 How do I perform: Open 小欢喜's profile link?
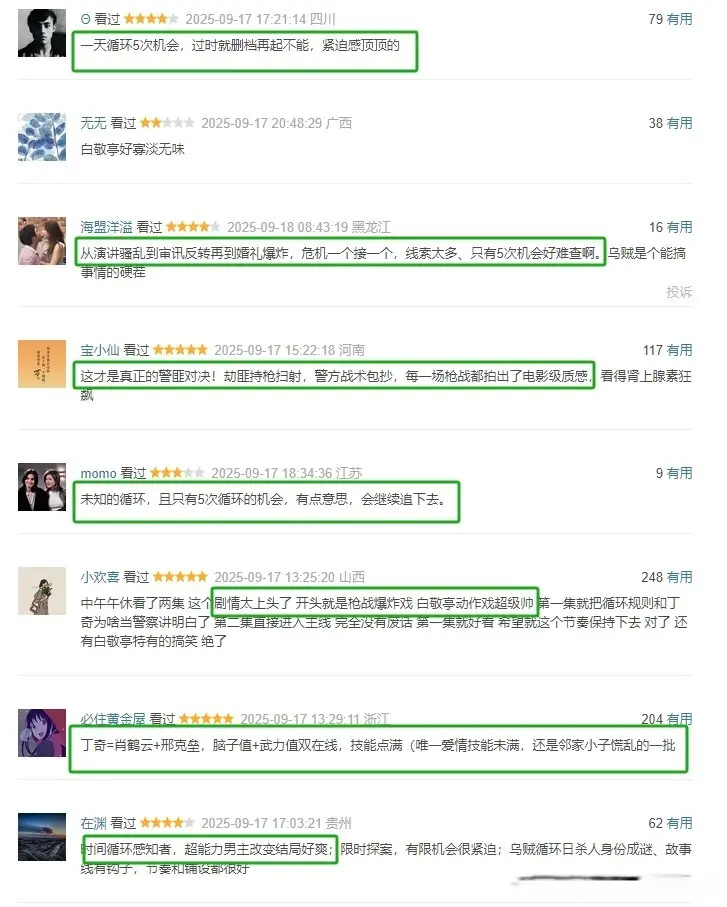[x=99, y=577]
